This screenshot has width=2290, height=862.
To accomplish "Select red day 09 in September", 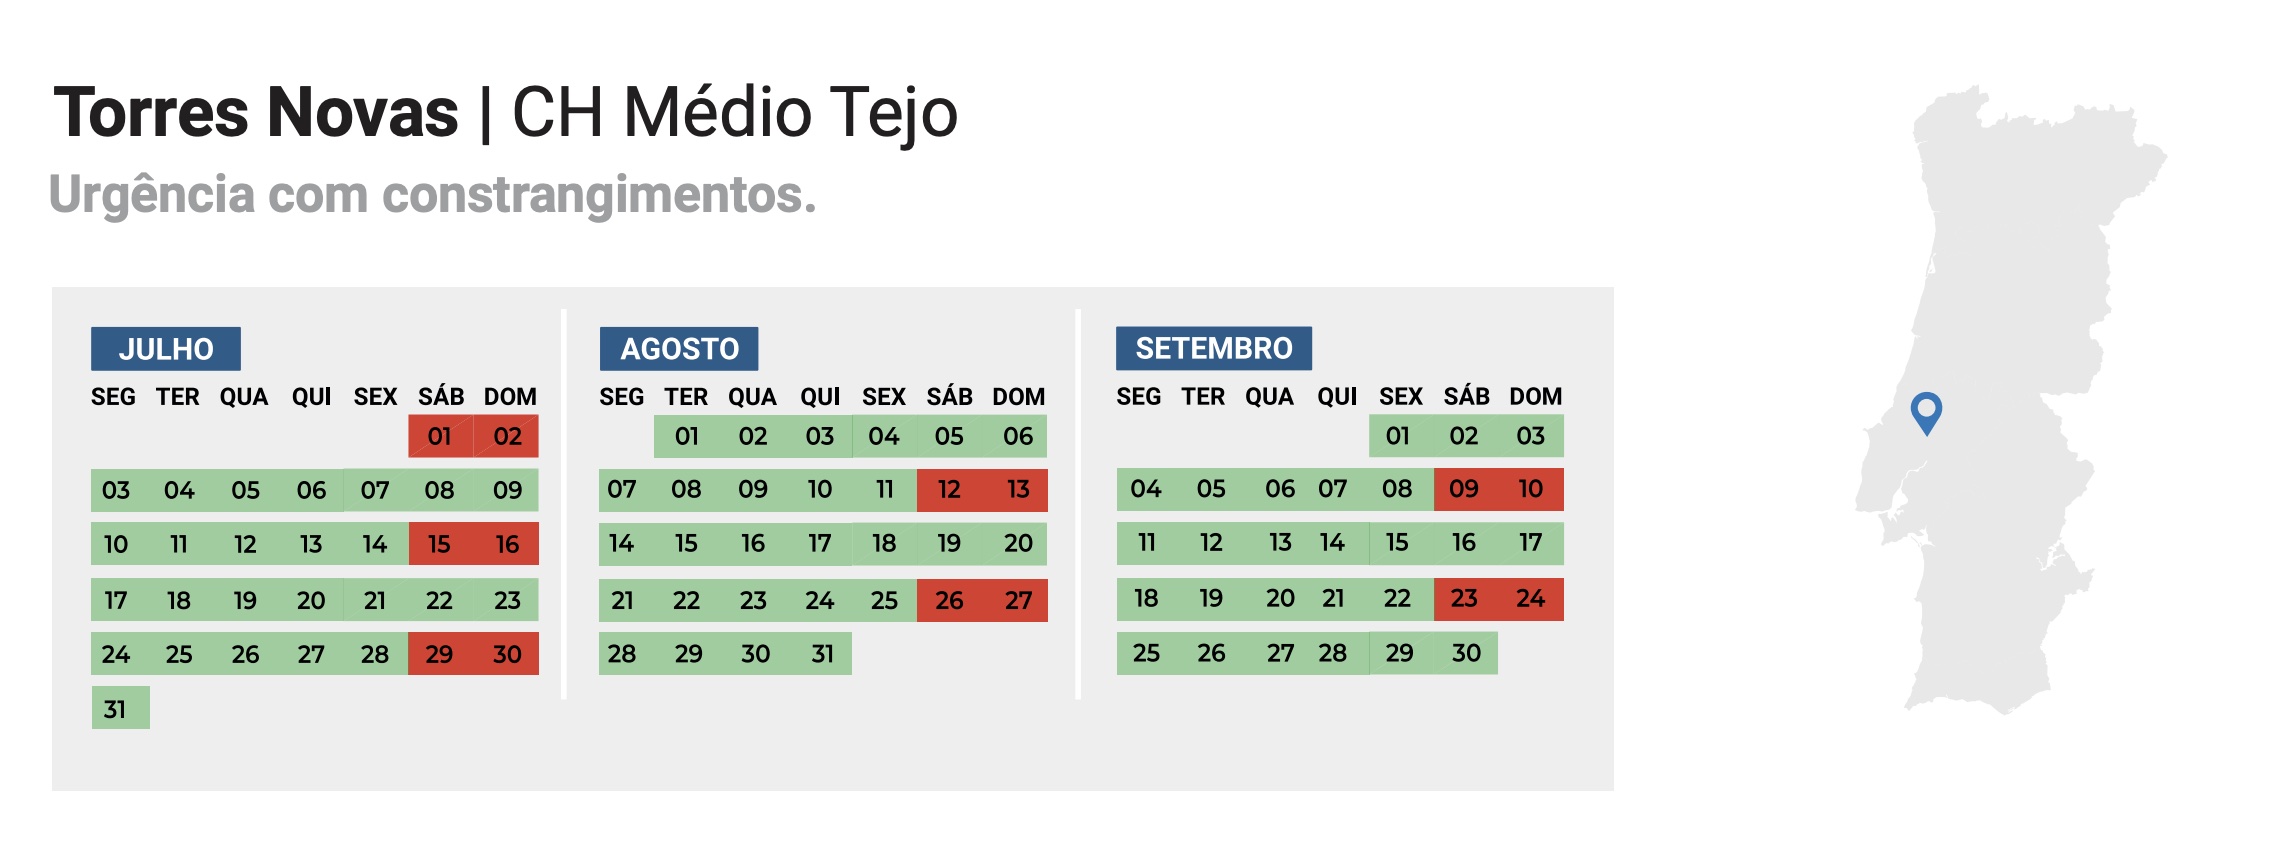I will (1464, 489).
